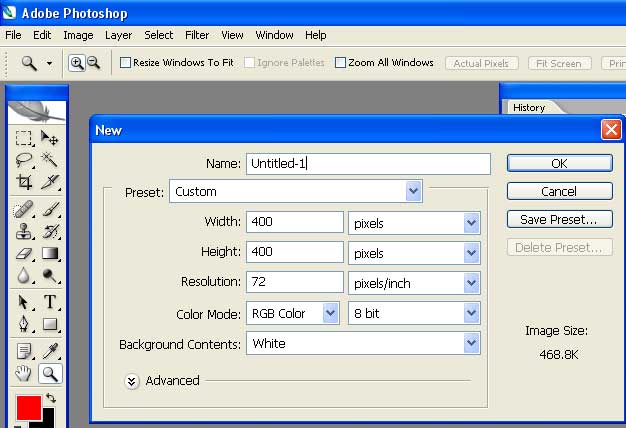The width and height of the screenshot is (626, 428).
Task: Select the Pen tool
Action: (x=24, y=324)
